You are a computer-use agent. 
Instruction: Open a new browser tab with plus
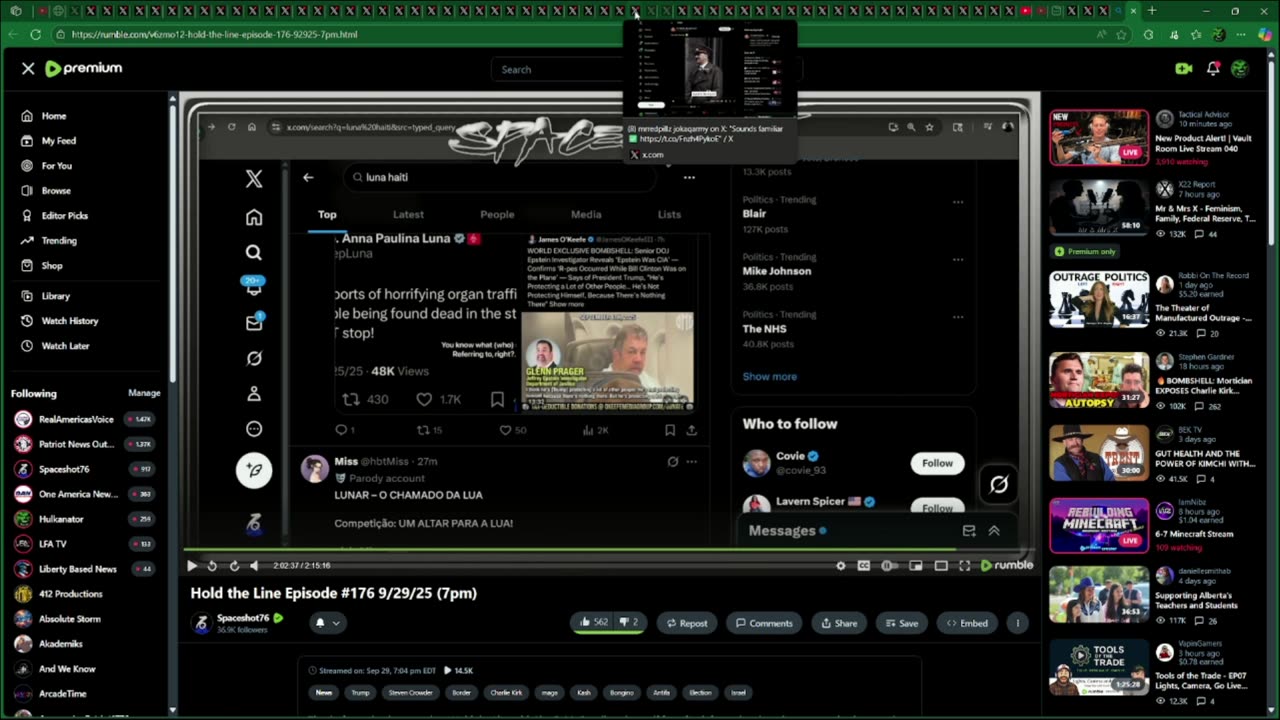[x=1151, y=11]
